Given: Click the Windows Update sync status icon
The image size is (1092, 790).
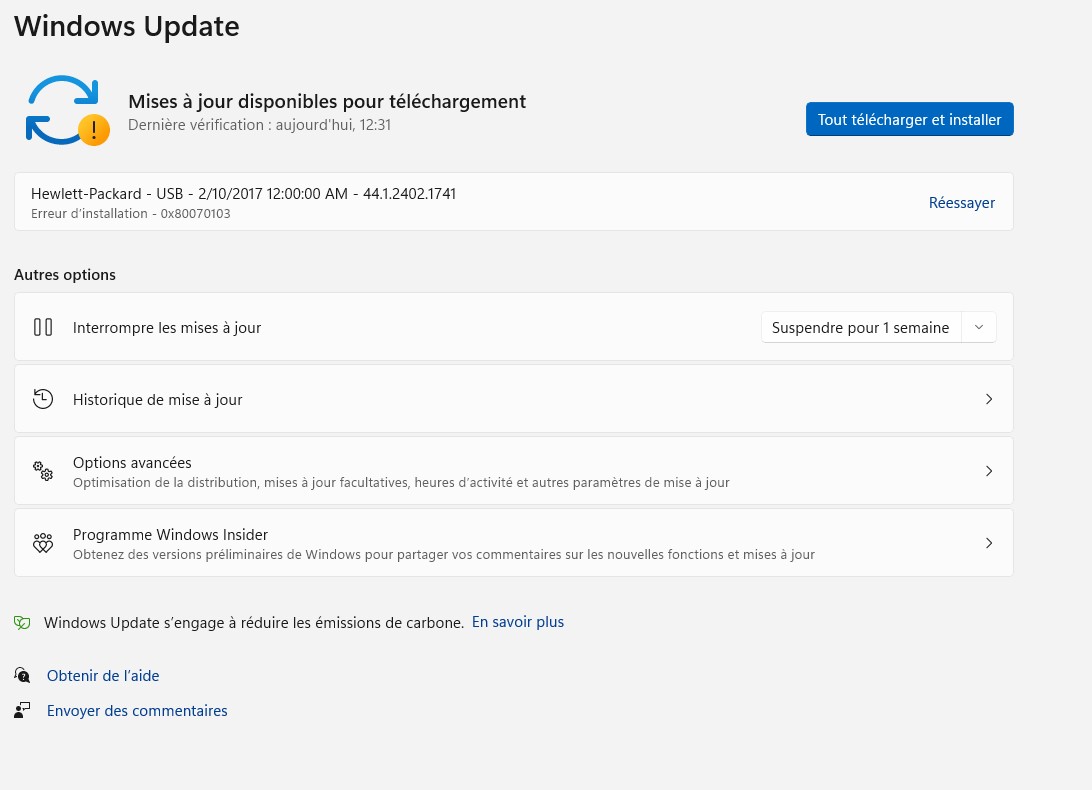Looking at the screenshot, I should [x=68, y=111].
